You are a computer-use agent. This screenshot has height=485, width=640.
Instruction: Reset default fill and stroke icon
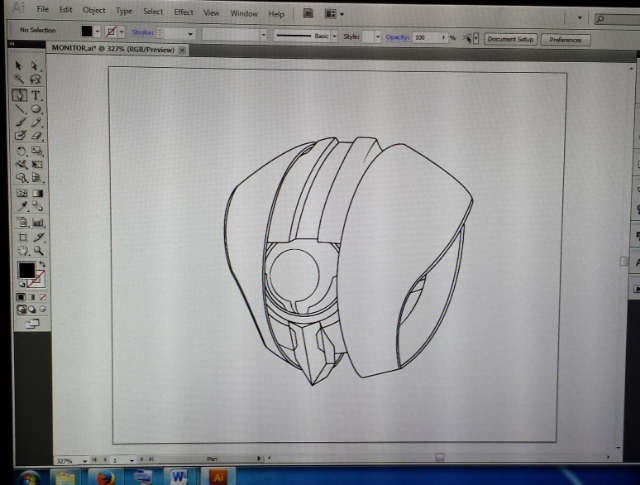pos(22,284)
